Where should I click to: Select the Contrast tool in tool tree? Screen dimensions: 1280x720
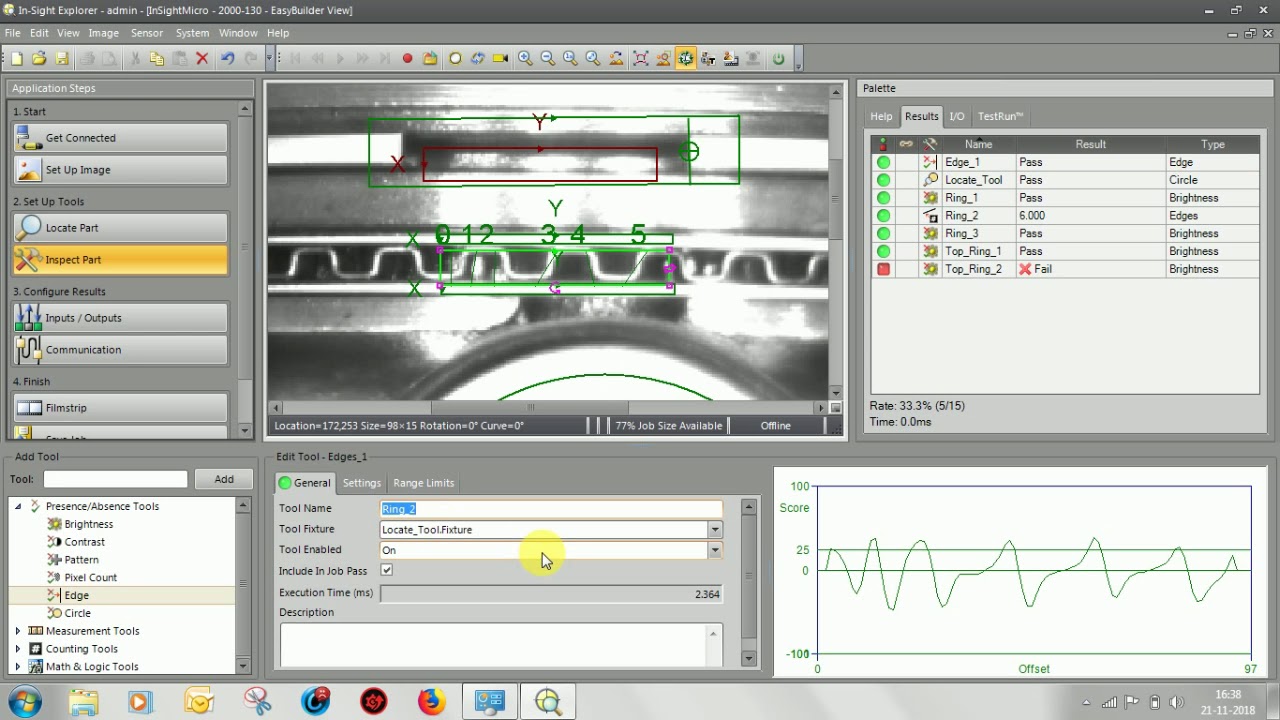84,542
